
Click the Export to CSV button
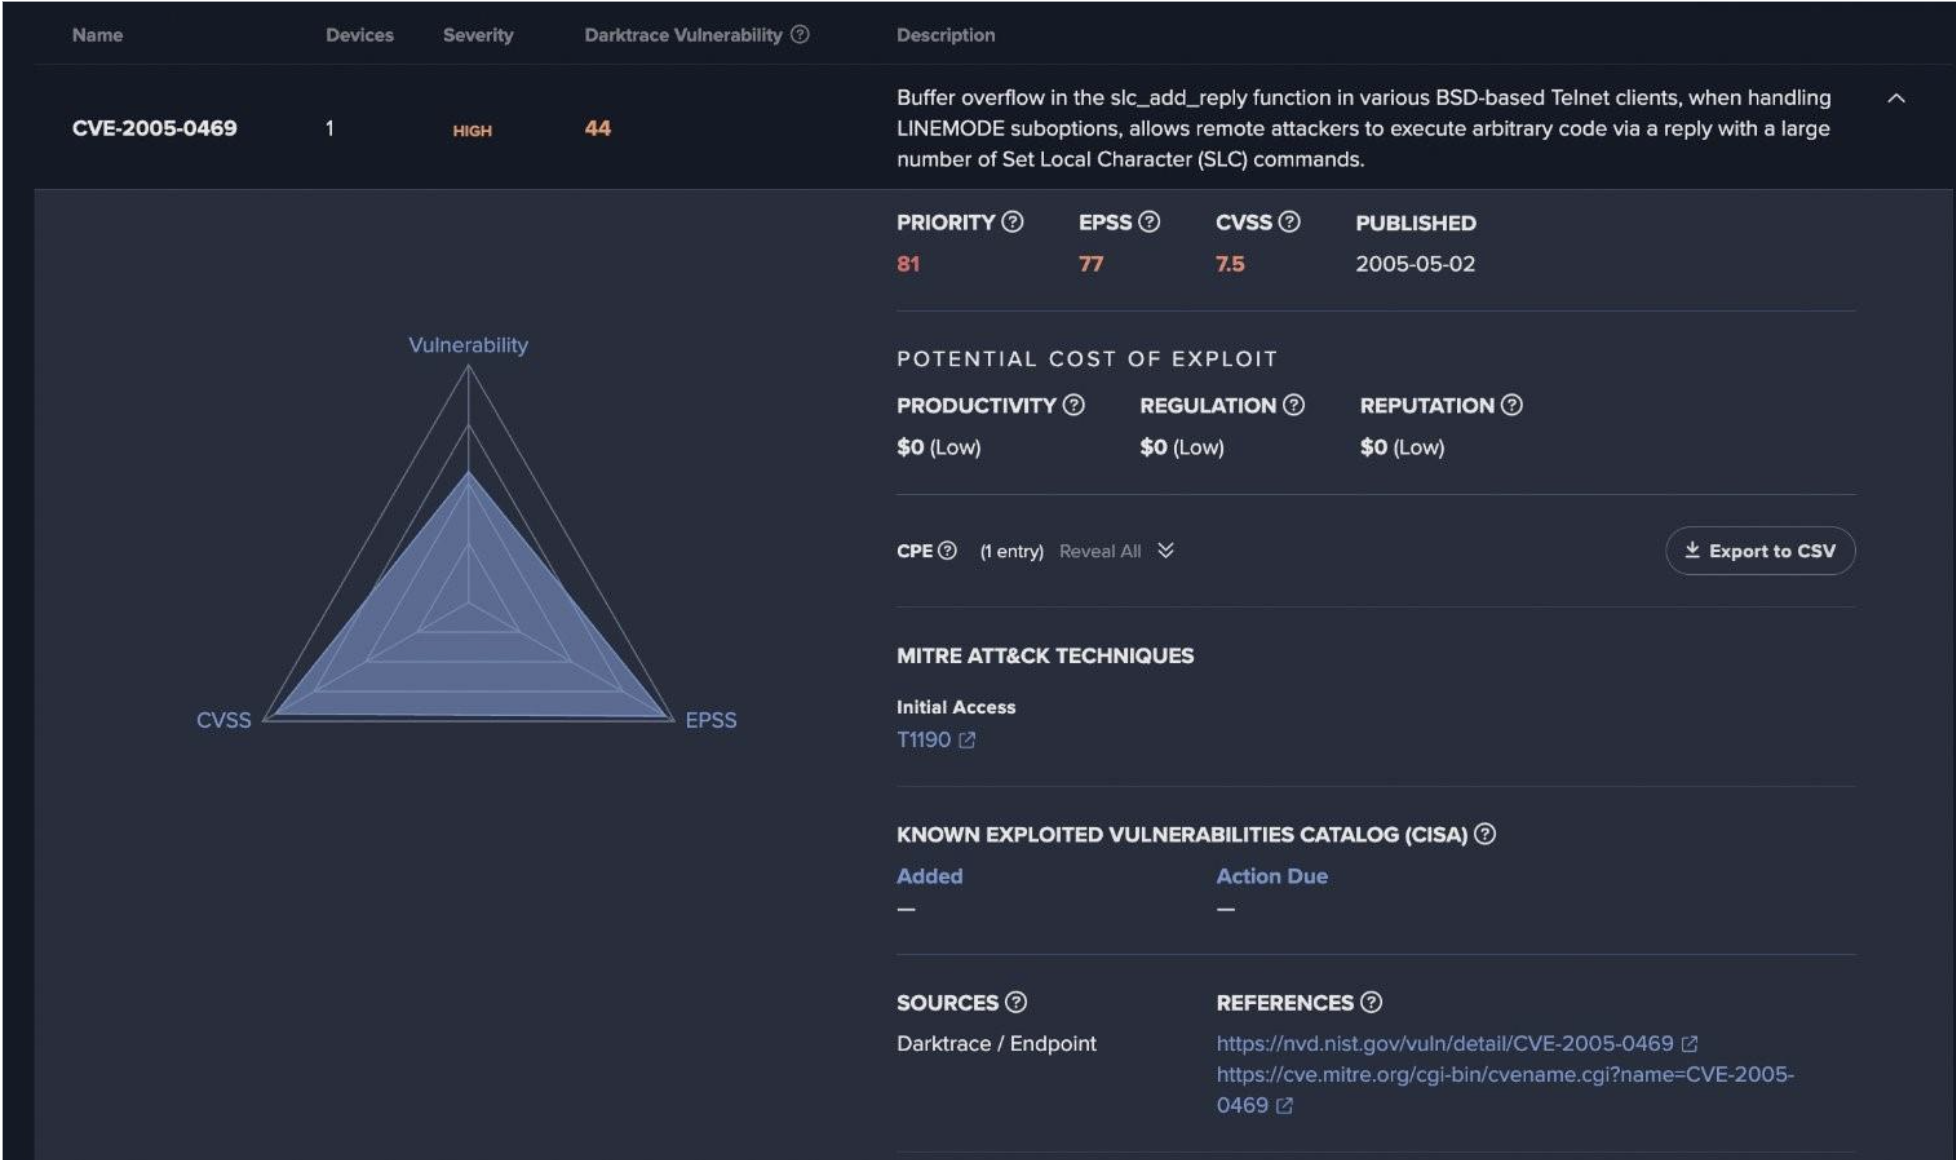coord(1761,551)
